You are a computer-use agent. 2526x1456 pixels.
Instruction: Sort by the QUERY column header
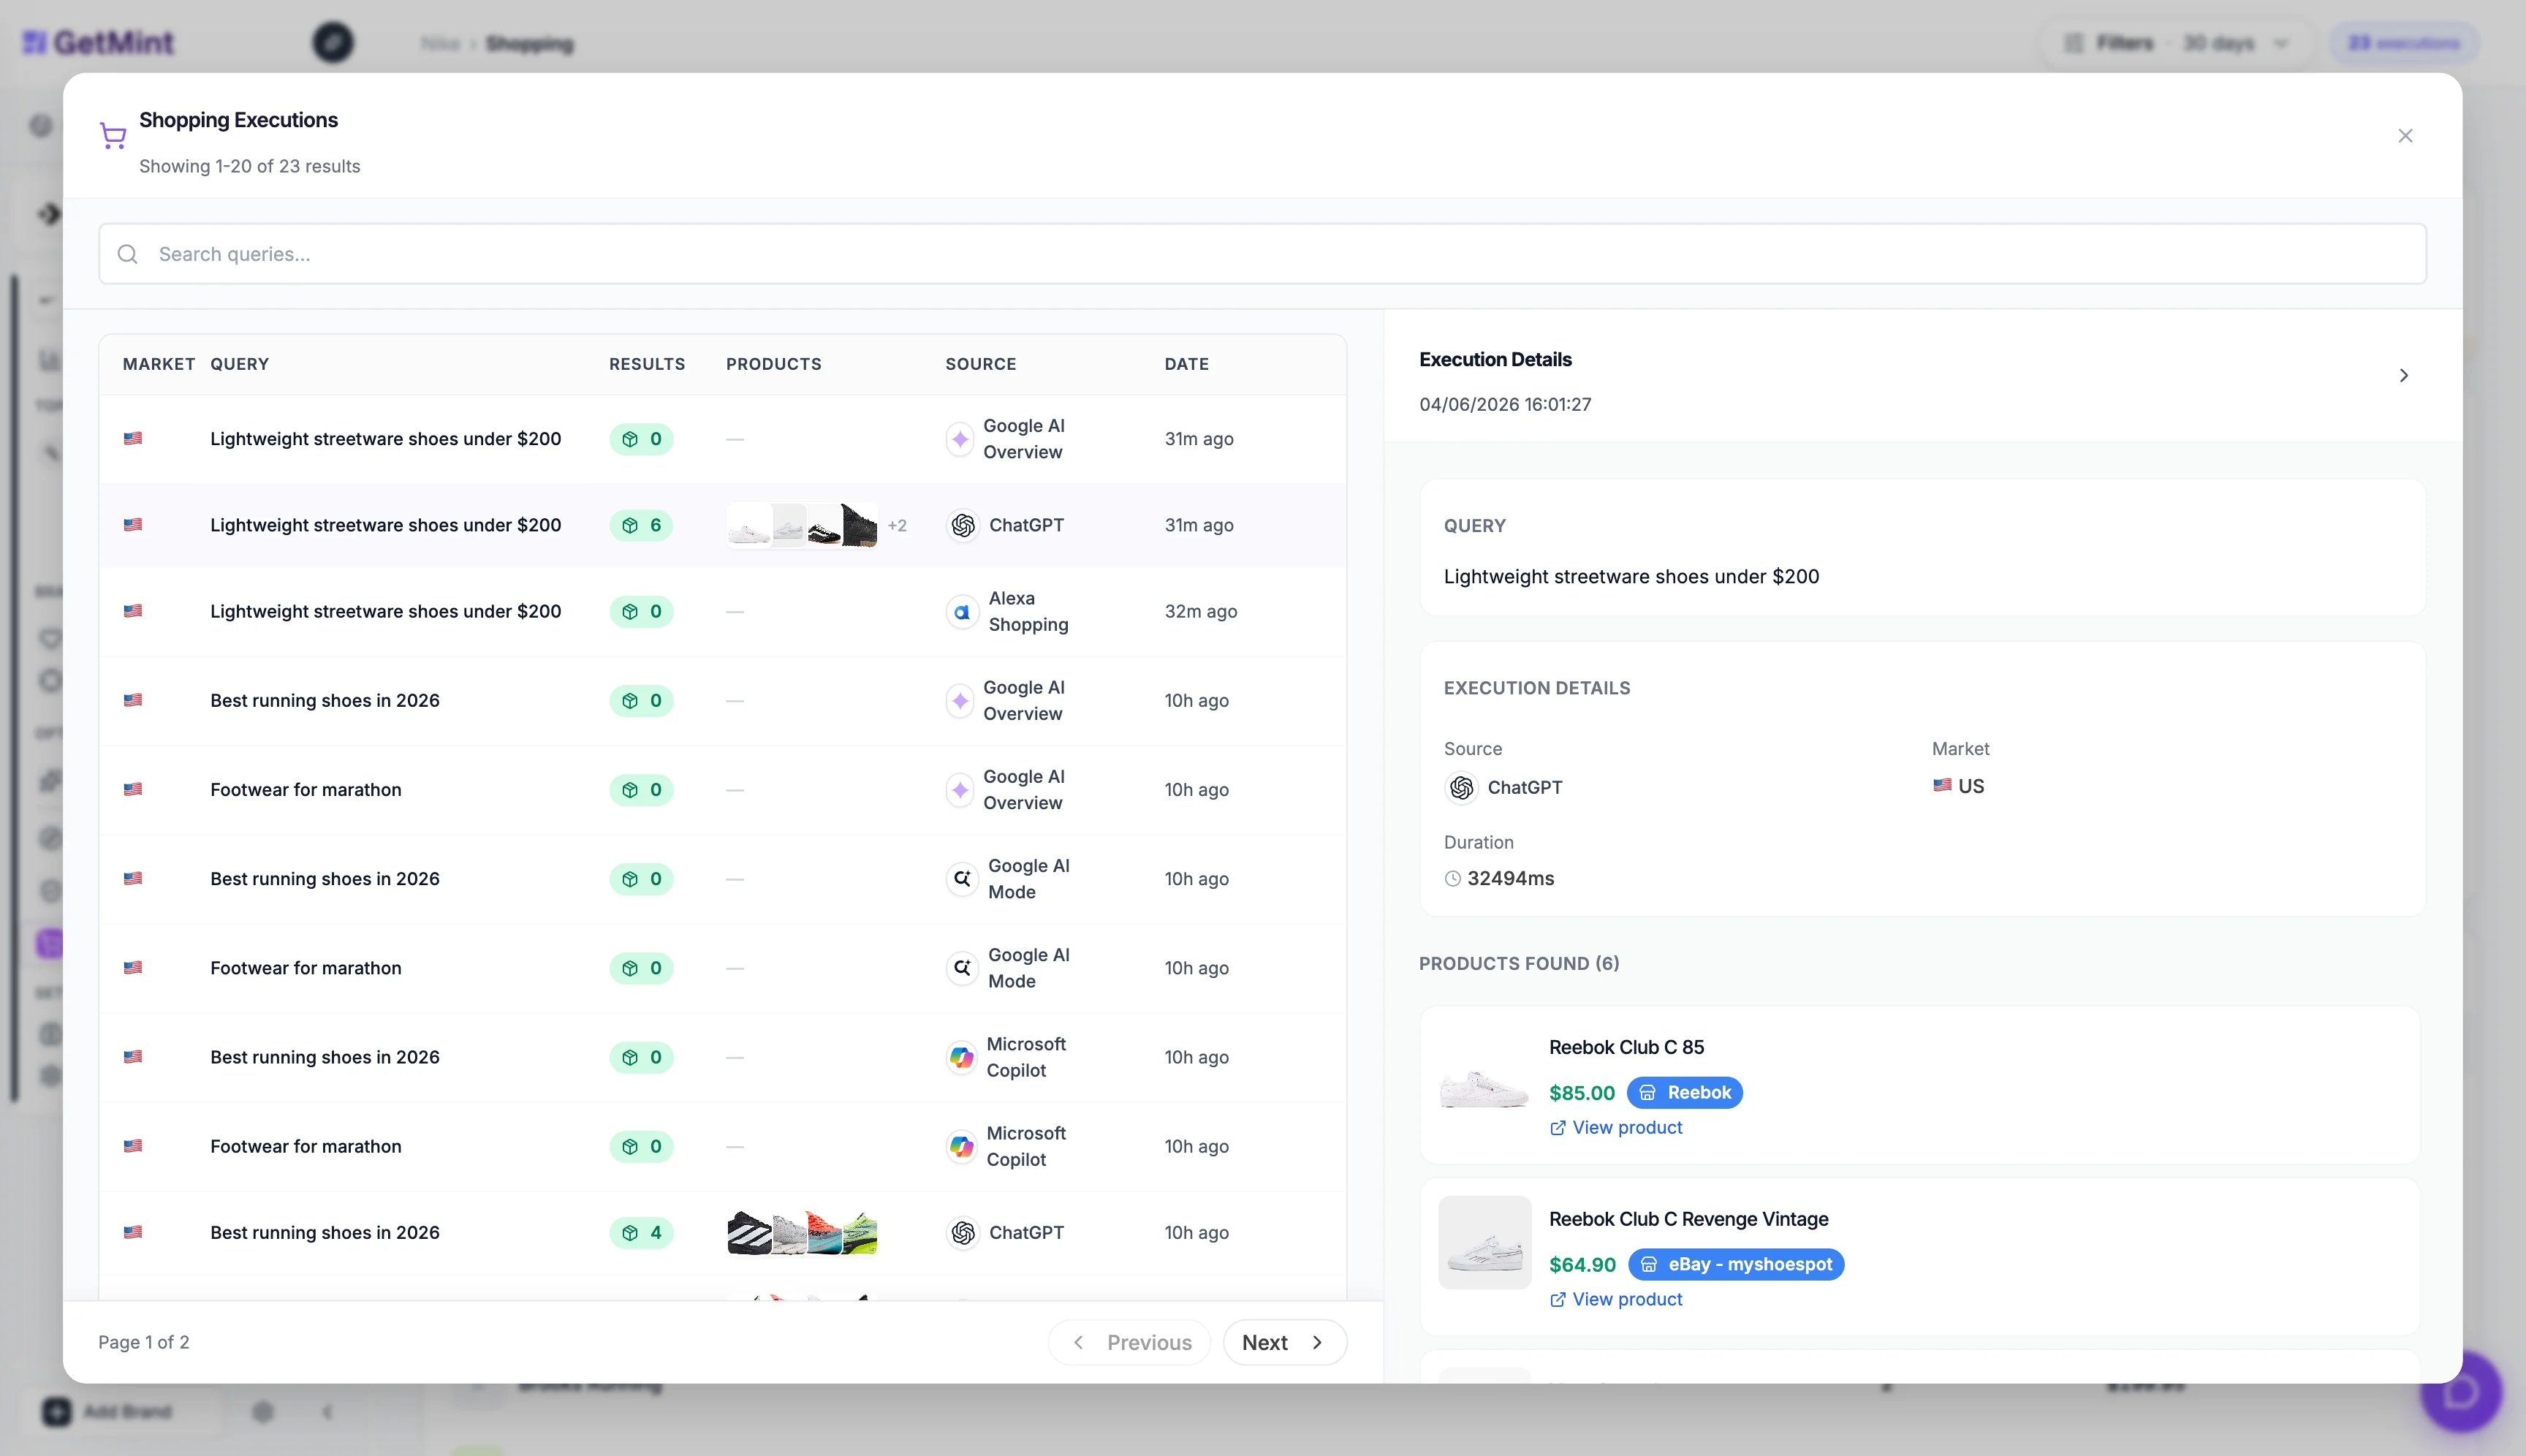pyautogui.click(x=240, y=364)
